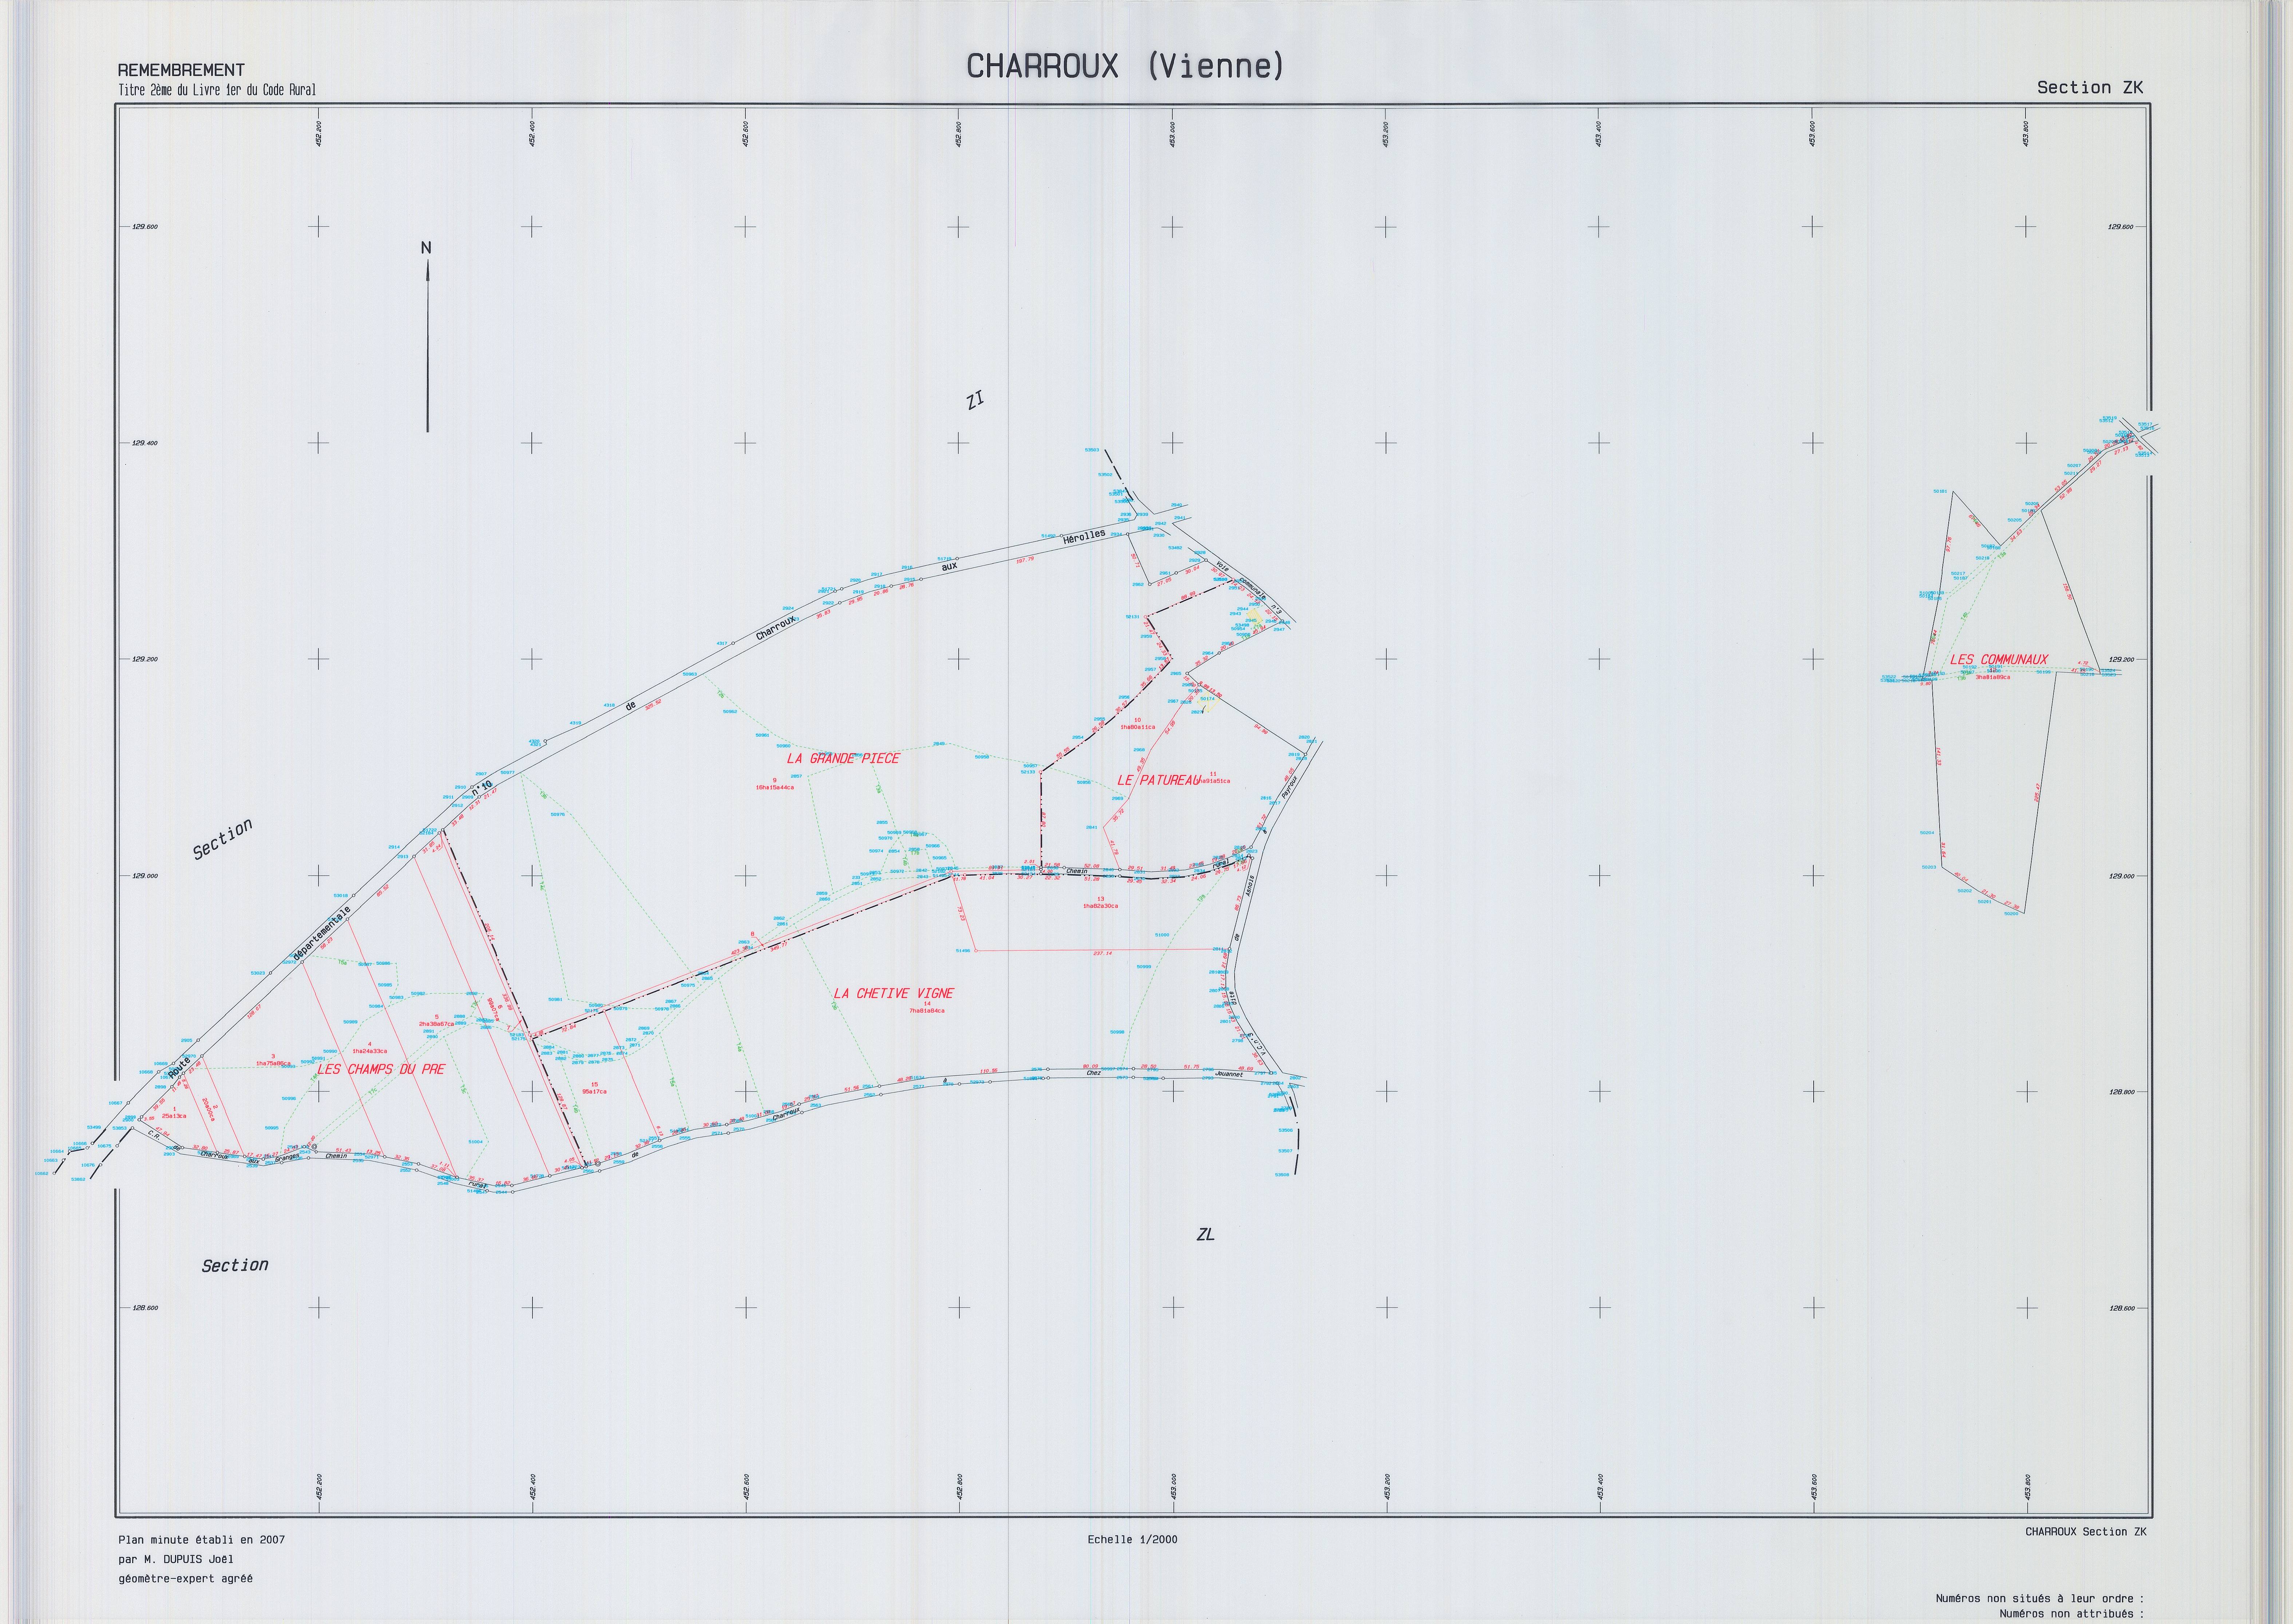Click survey point number "50181"
This screenshot has height=1624, width=2293.
pos(1940,492)
